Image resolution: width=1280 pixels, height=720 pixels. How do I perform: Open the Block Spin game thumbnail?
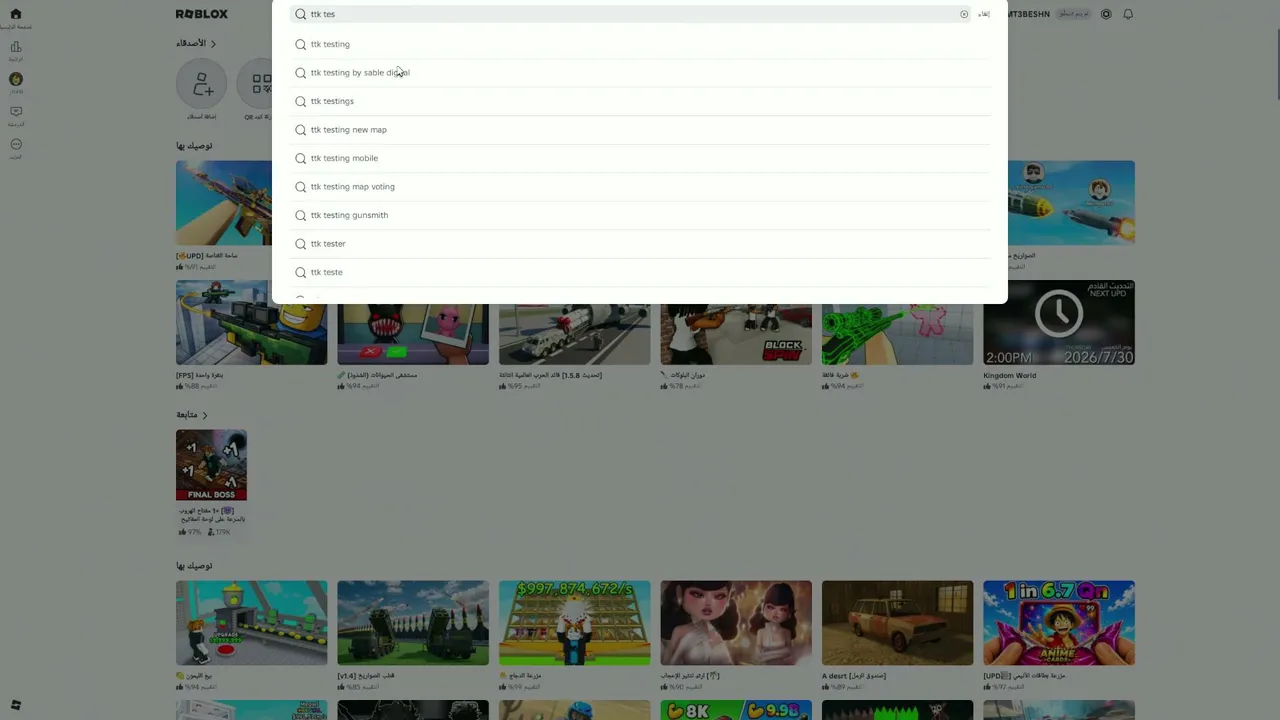736,334
